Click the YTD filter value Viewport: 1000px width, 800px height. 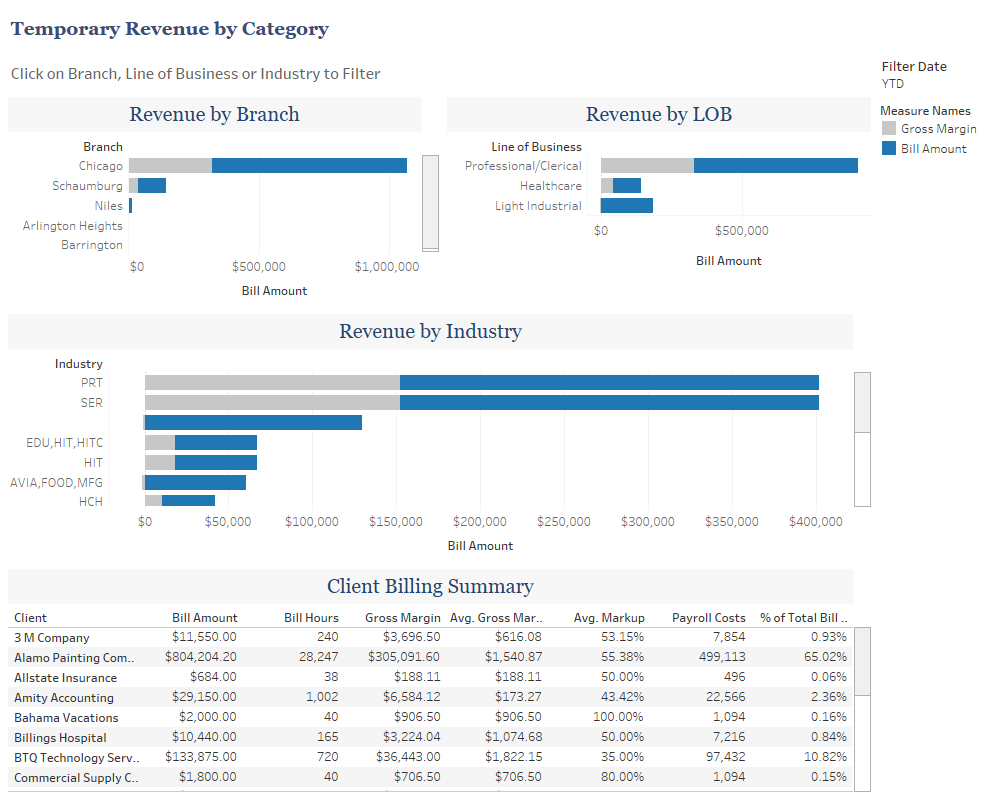pos(892,84)
